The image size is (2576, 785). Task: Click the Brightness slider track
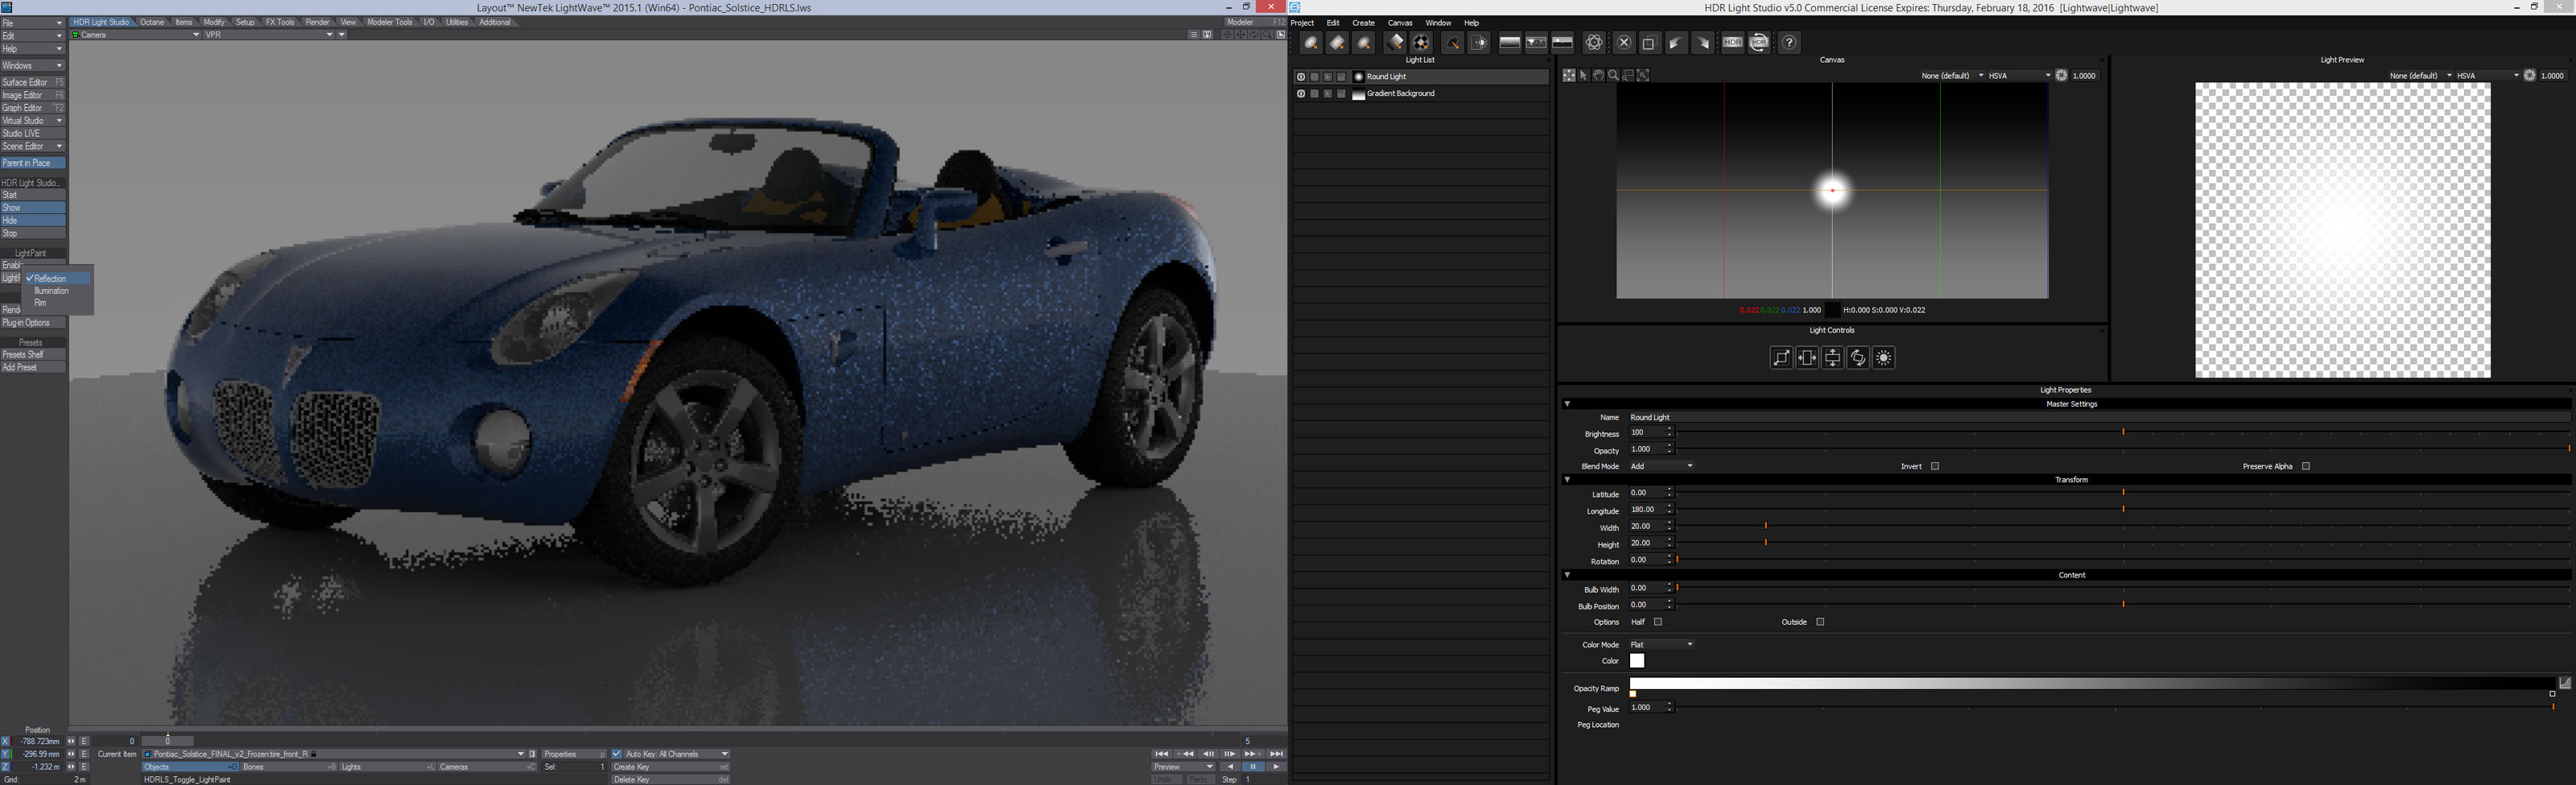click(2122, 433)
